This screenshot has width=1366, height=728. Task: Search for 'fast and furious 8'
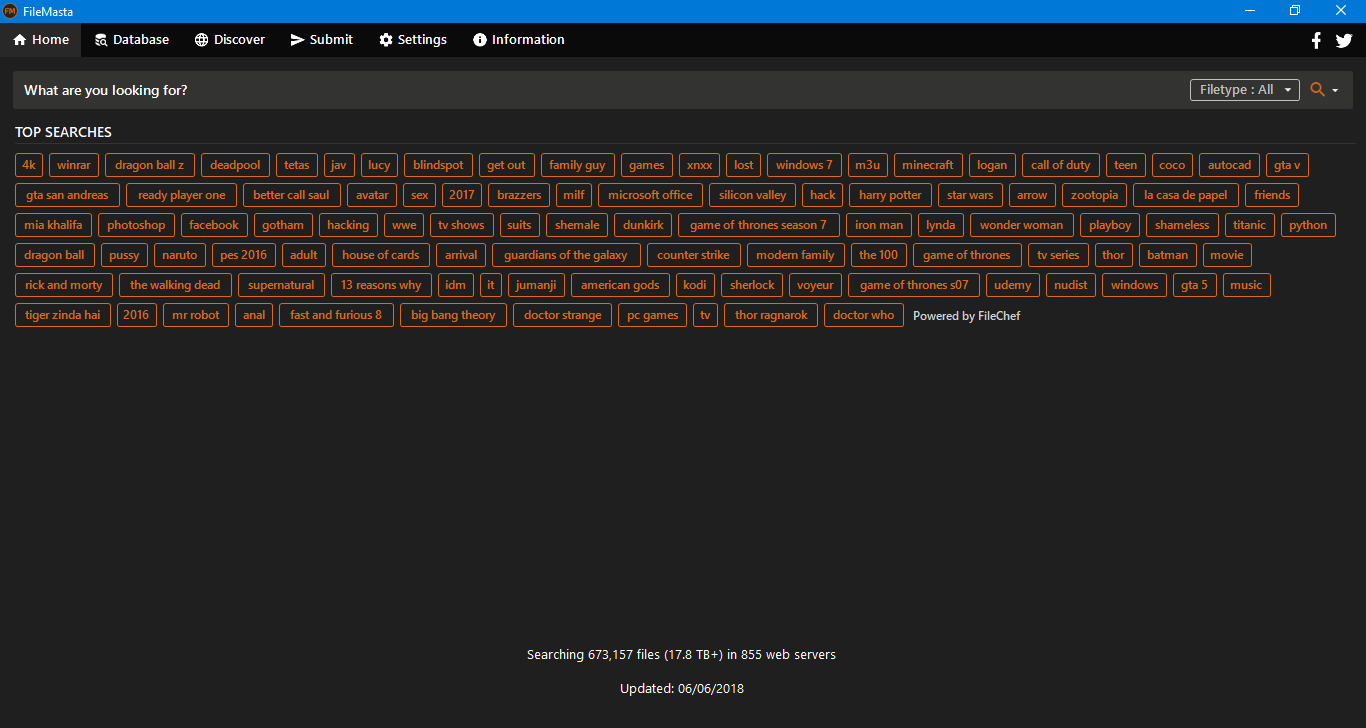336,315
